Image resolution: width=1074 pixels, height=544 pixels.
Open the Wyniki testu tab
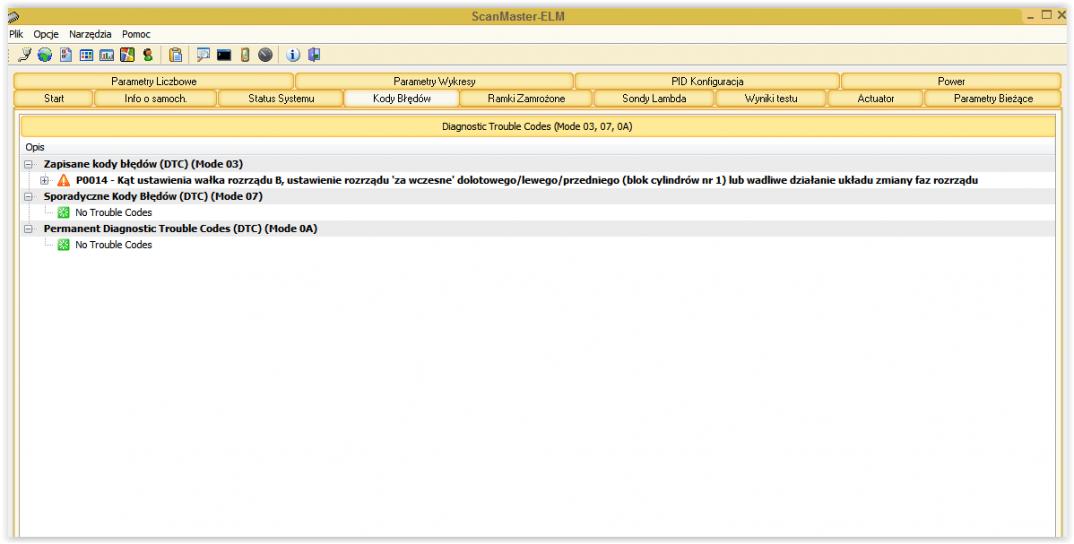(771, 99)
